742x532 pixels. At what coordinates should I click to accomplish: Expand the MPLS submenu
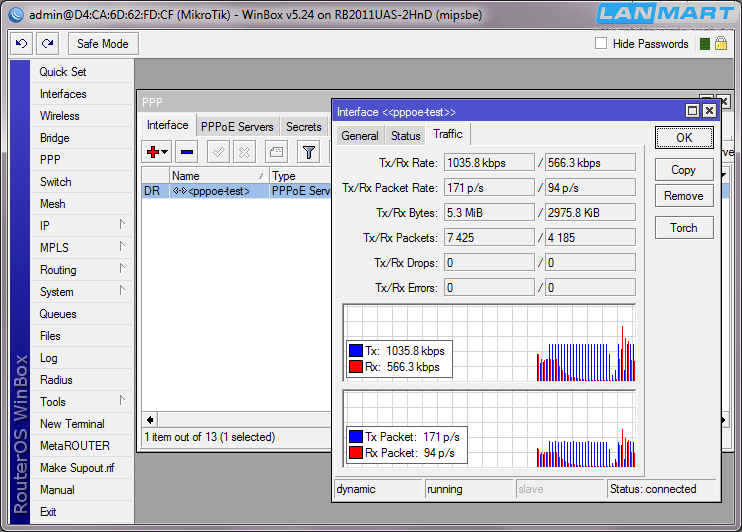[x=122, y=246]
